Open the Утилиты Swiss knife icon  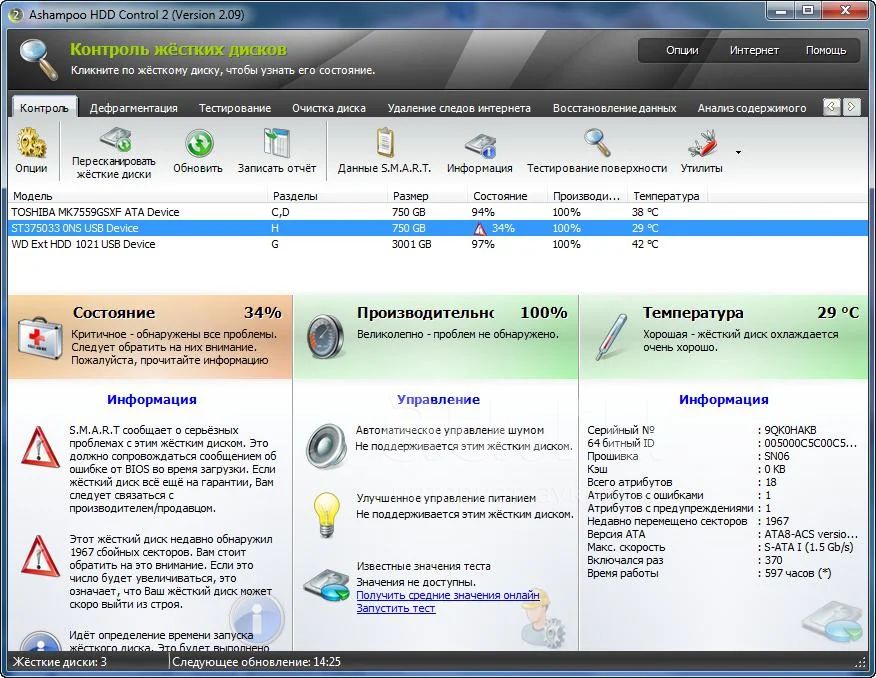[702, 143]
